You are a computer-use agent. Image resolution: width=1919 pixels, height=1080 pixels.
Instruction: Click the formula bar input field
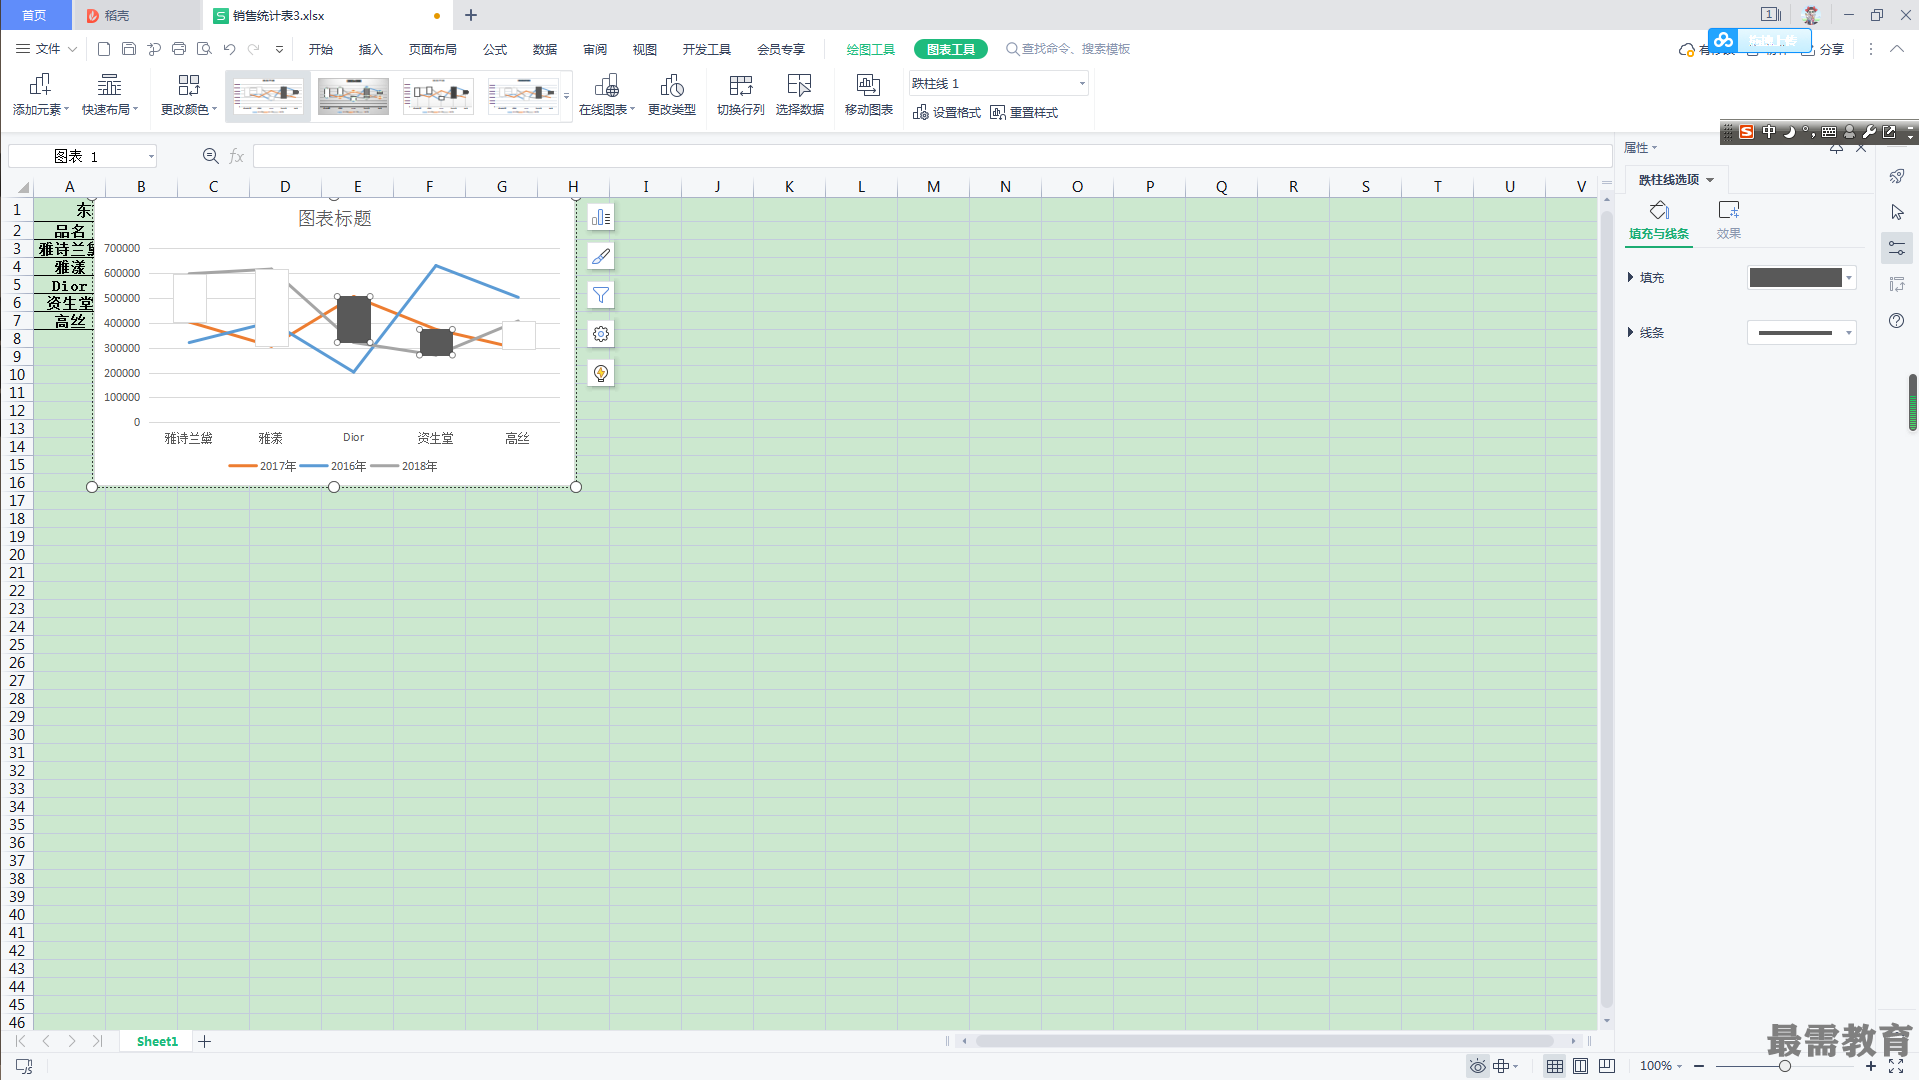pos(931,156)
